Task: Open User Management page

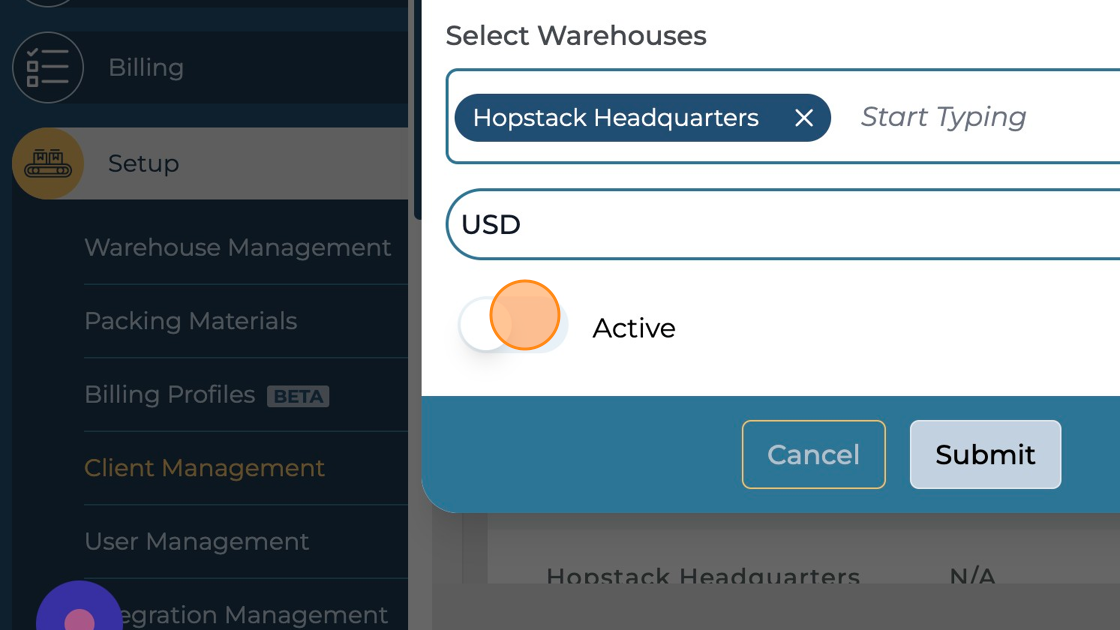Action: tap(197, 542)
